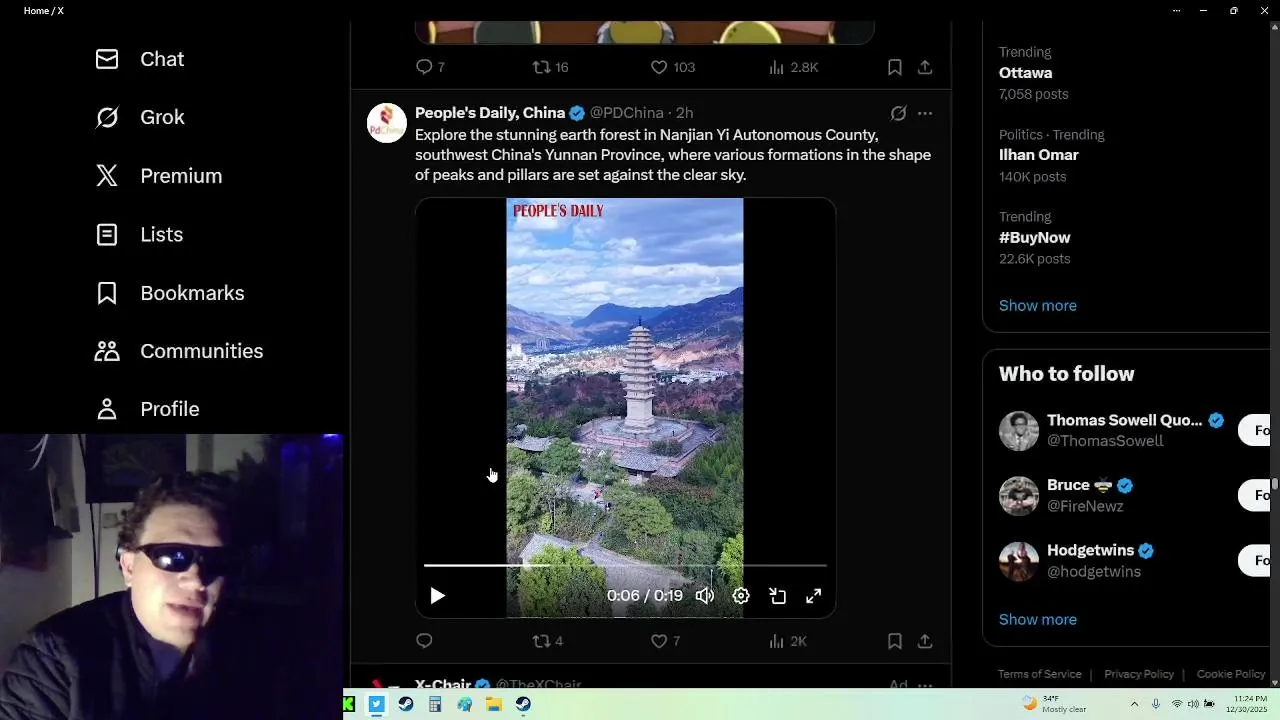Click the Profile person icon
This screenshot has height=720, width=1280.
(107, 409)
